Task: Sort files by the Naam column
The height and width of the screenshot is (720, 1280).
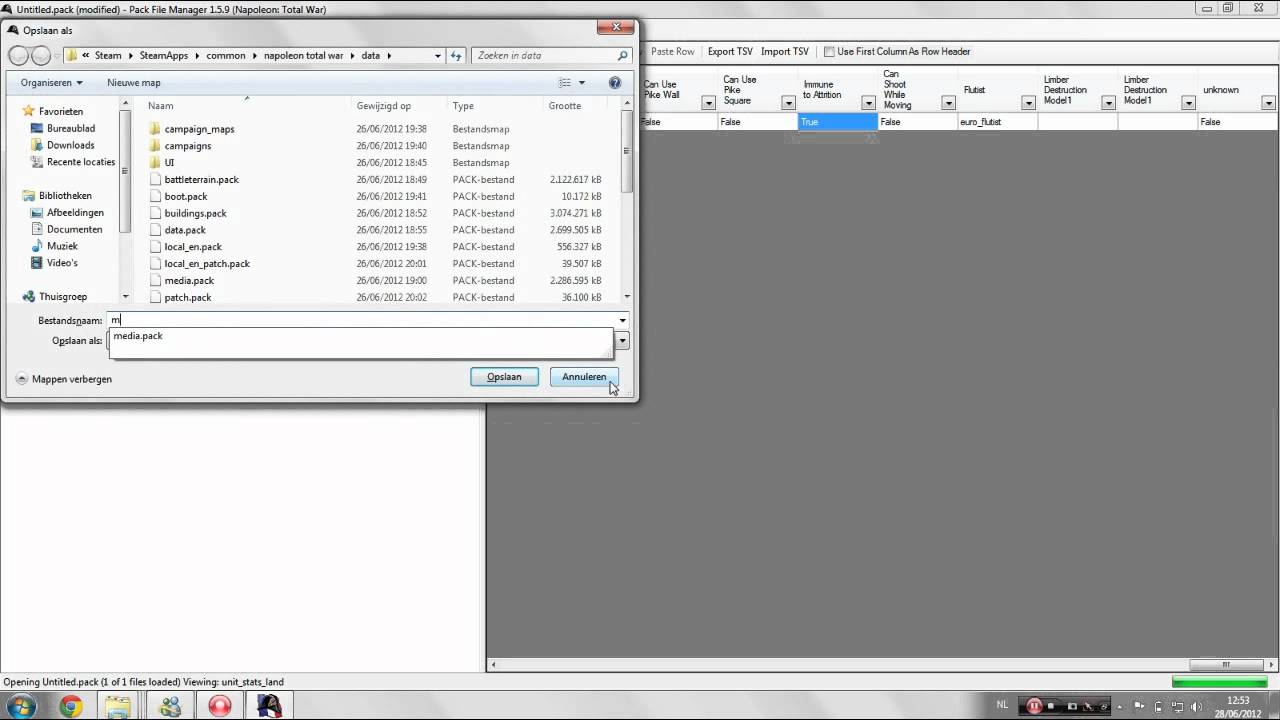Action: coord(161,106)
